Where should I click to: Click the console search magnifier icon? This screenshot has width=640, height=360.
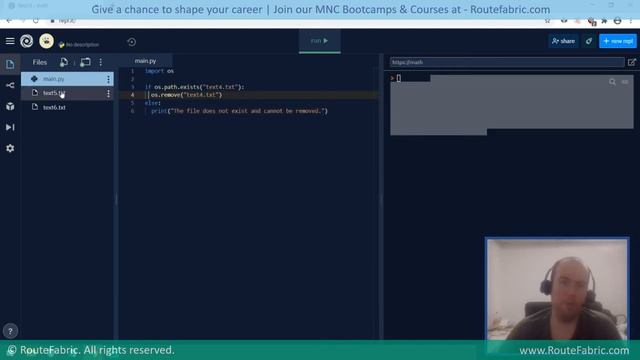point(612,82)
